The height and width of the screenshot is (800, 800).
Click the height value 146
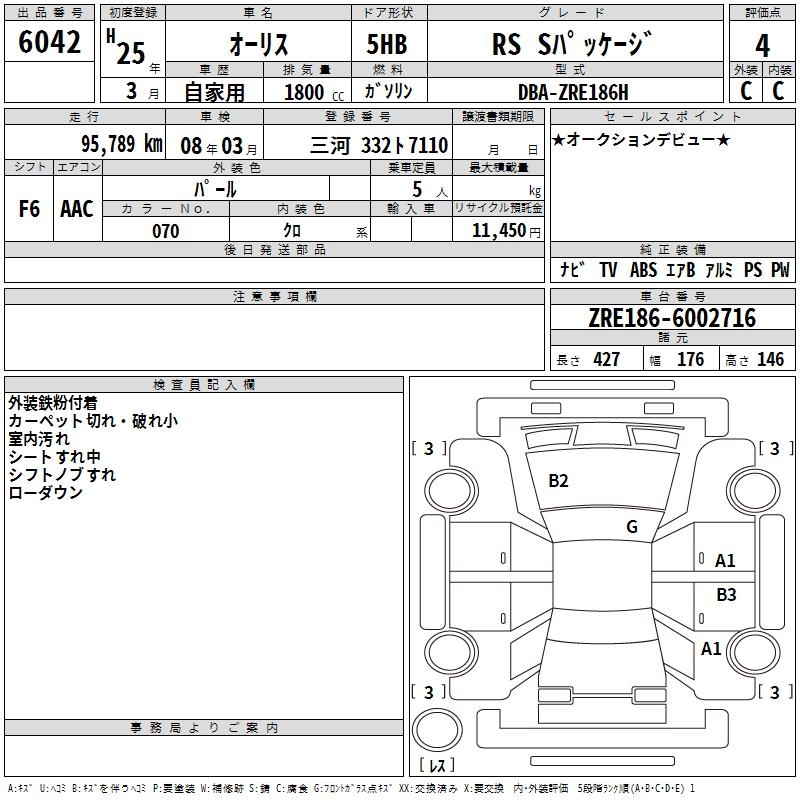pyautogui.click(x=770, y=360)
